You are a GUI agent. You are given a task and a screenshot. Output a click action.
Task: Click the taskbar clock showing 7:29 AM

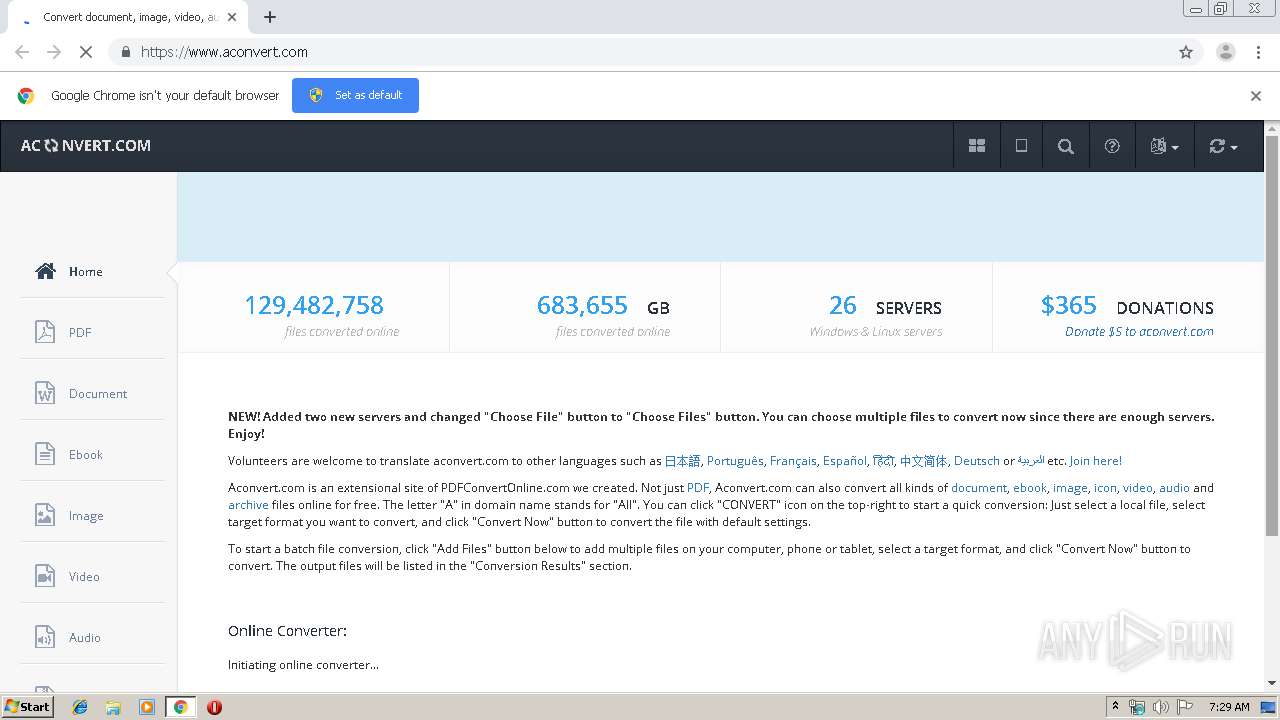[x=1229, y=707]
